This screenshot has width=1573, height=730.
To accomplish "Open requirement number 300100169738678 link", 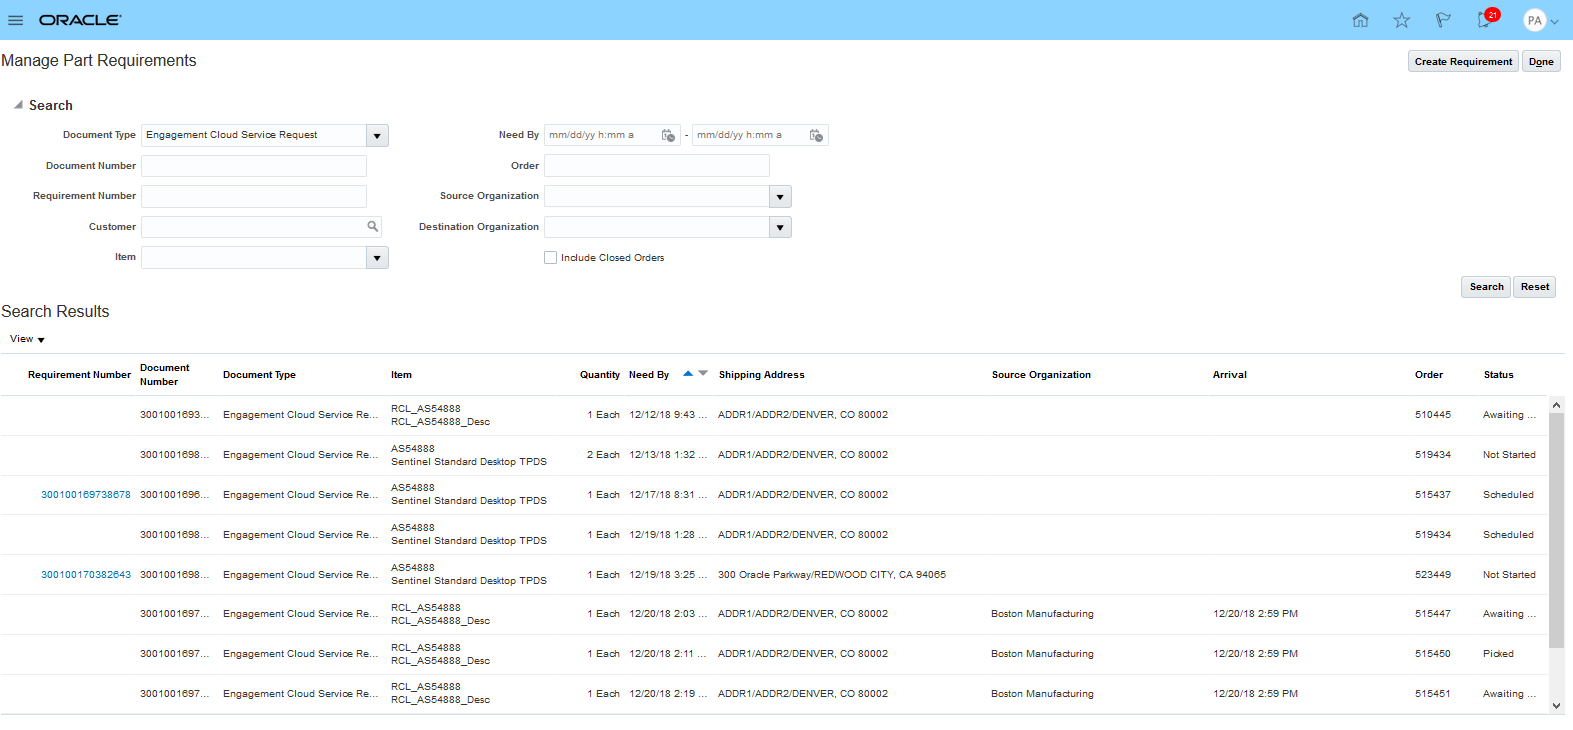I will point(86,495).
